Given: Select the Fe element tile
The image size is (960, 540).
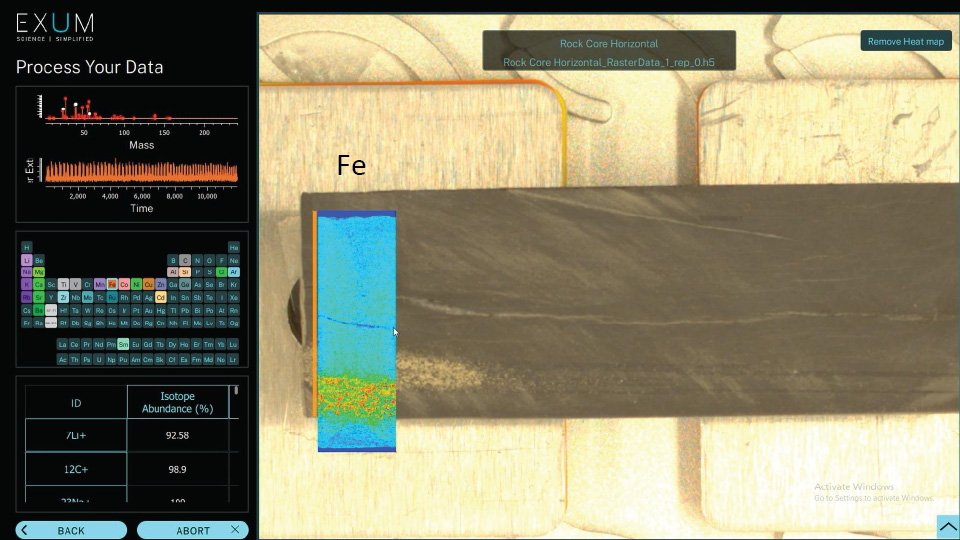Looking at the screenshot, I should (x=112, y=284).
